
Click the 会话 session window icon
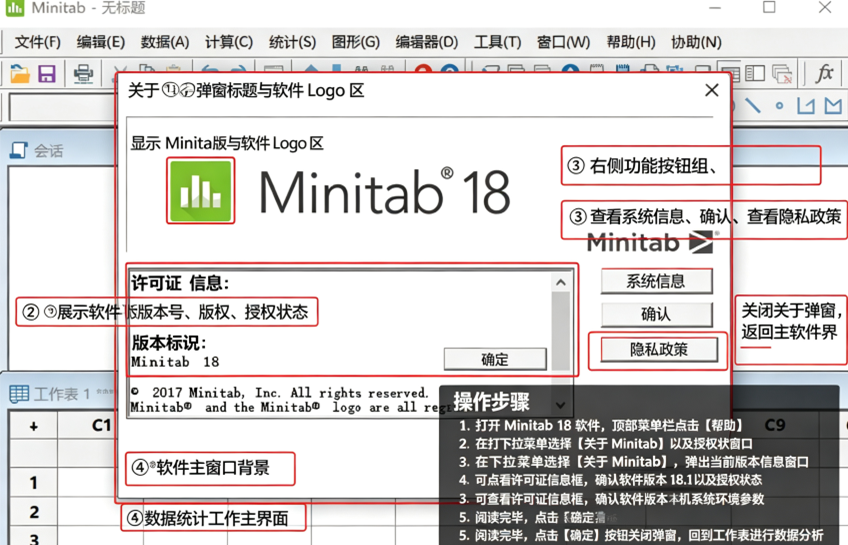pyautogui.click(x=19, y=150)
